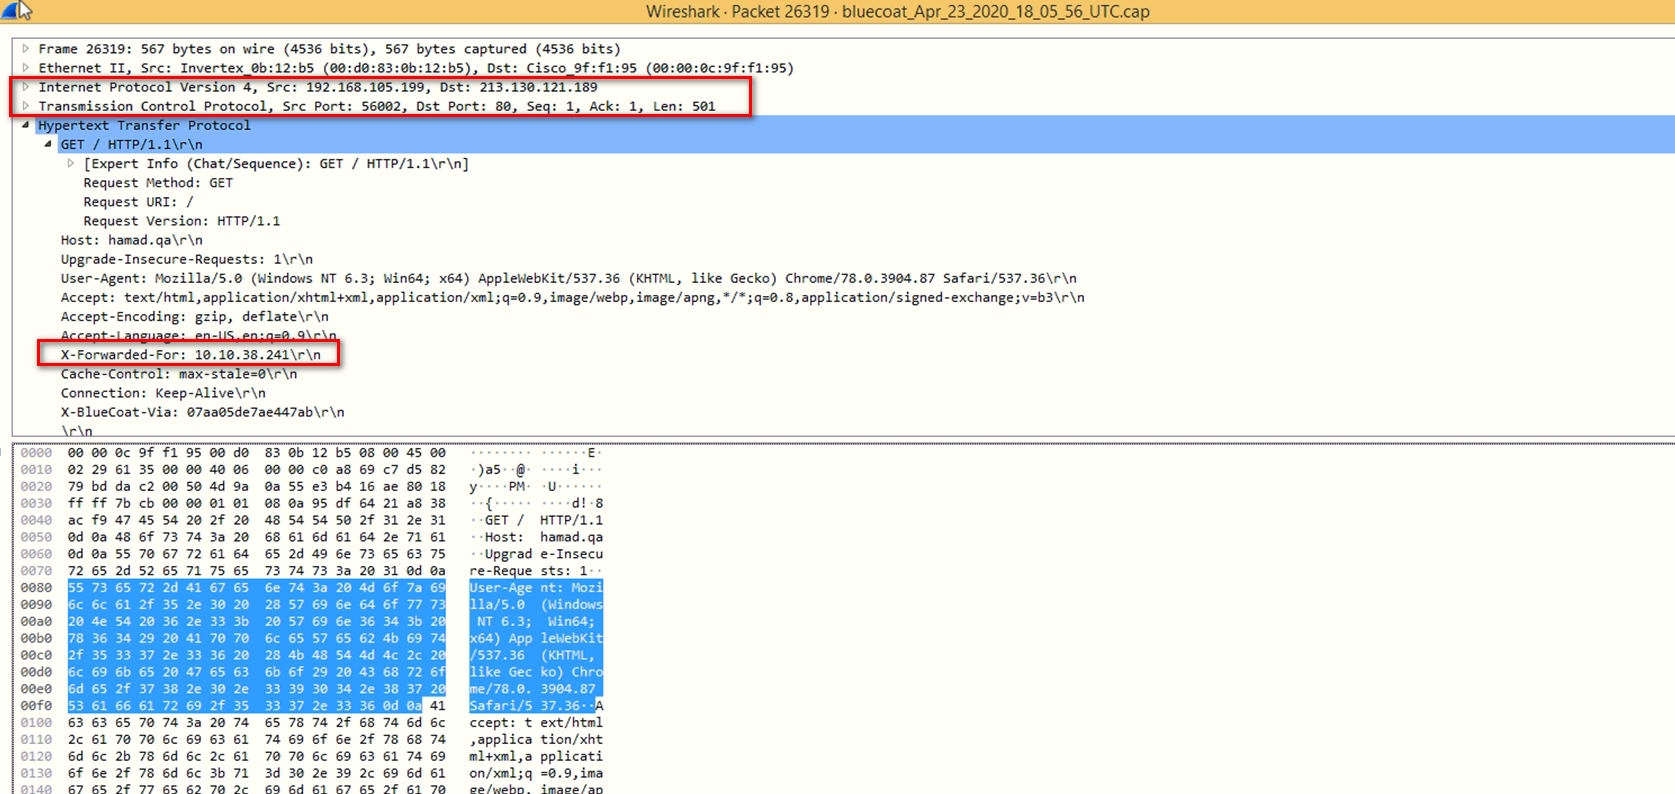This screenshot has width=1675, height=794.
Task: Click ASCII 'ccept: t ext/html' in hex pane
Action: (x=536, y=722)
